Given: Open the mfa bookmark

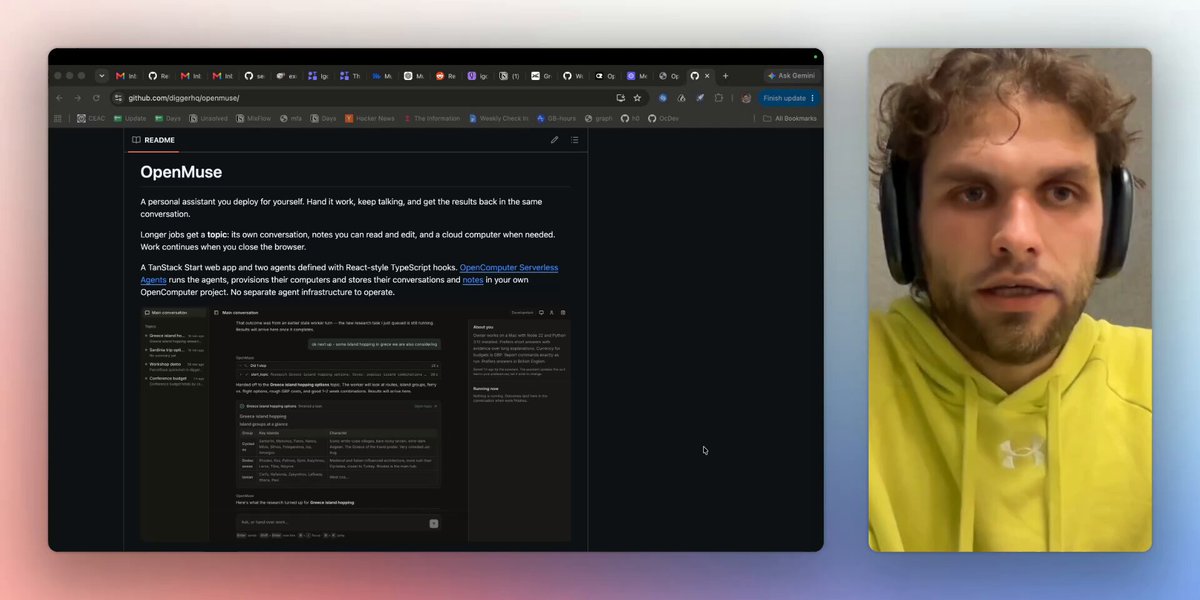Looking at the screenshot, I should point(290,118).
